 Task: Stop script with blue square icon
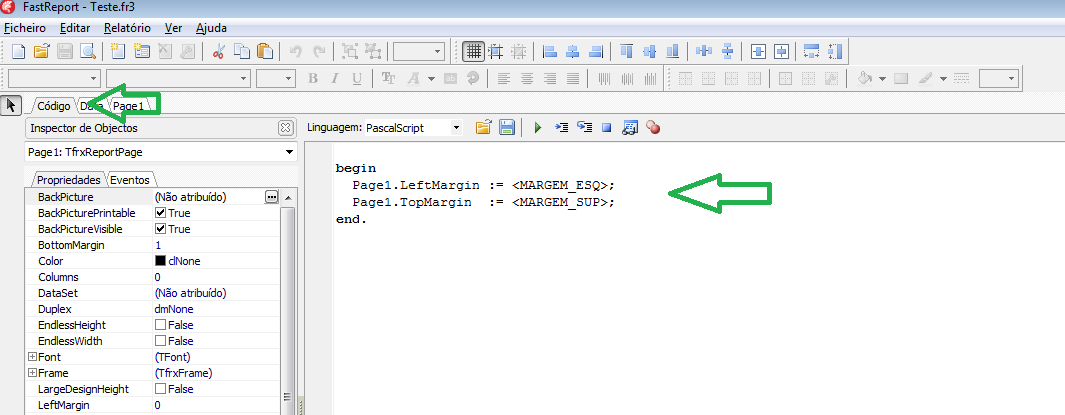coord(607,127)
